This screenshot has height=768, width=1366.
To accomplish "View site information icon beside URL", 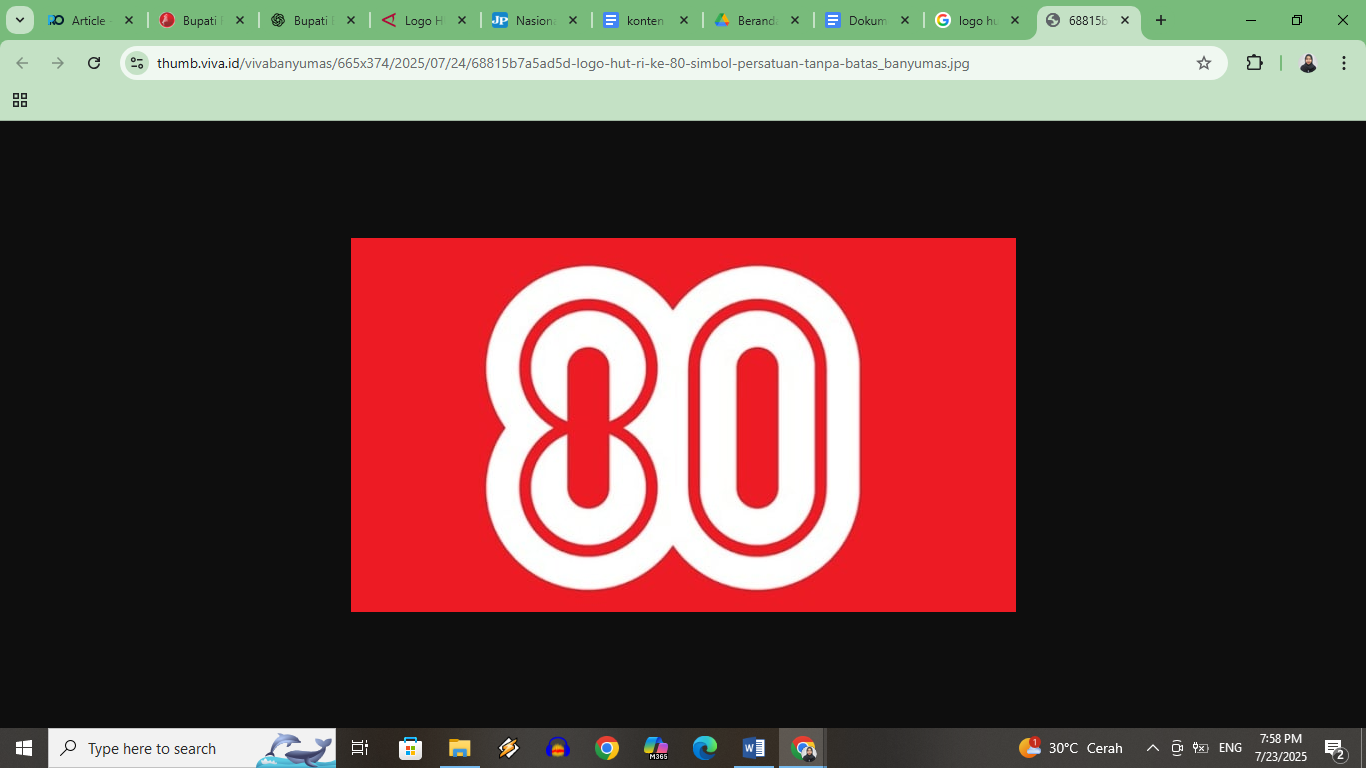I will pyautogui.click(x=137, y=63).
